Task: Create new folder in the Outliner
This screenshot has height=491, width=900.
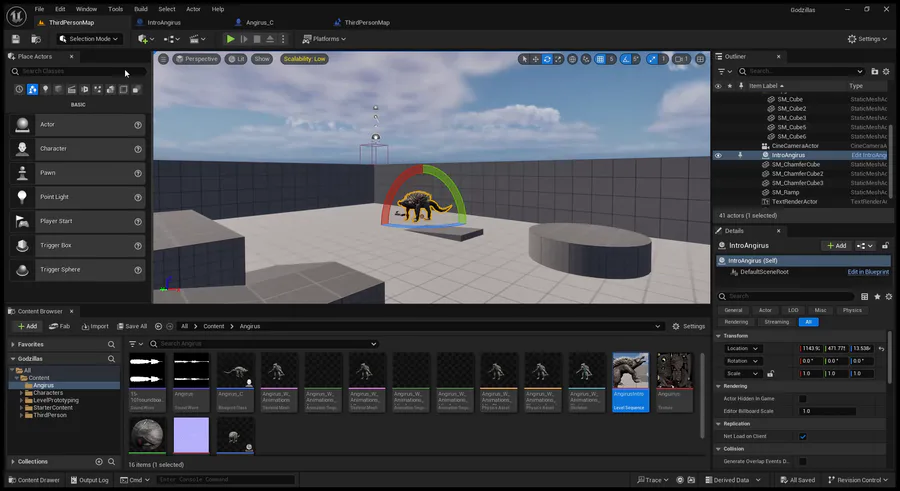Action: [875, 71]
